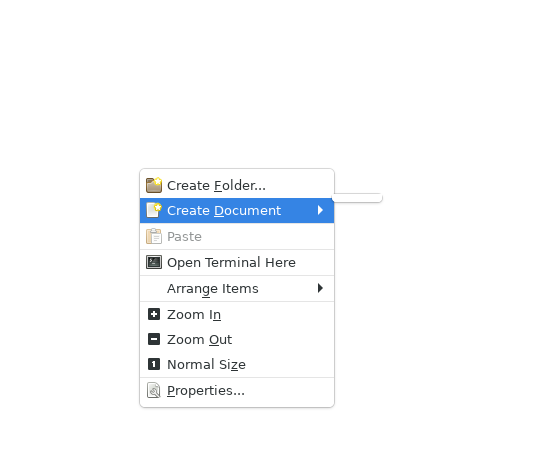Viewport: 540px width, 473px height.
Task: Expand the Create Document submenu arrow
Action: tap(320, 210)
